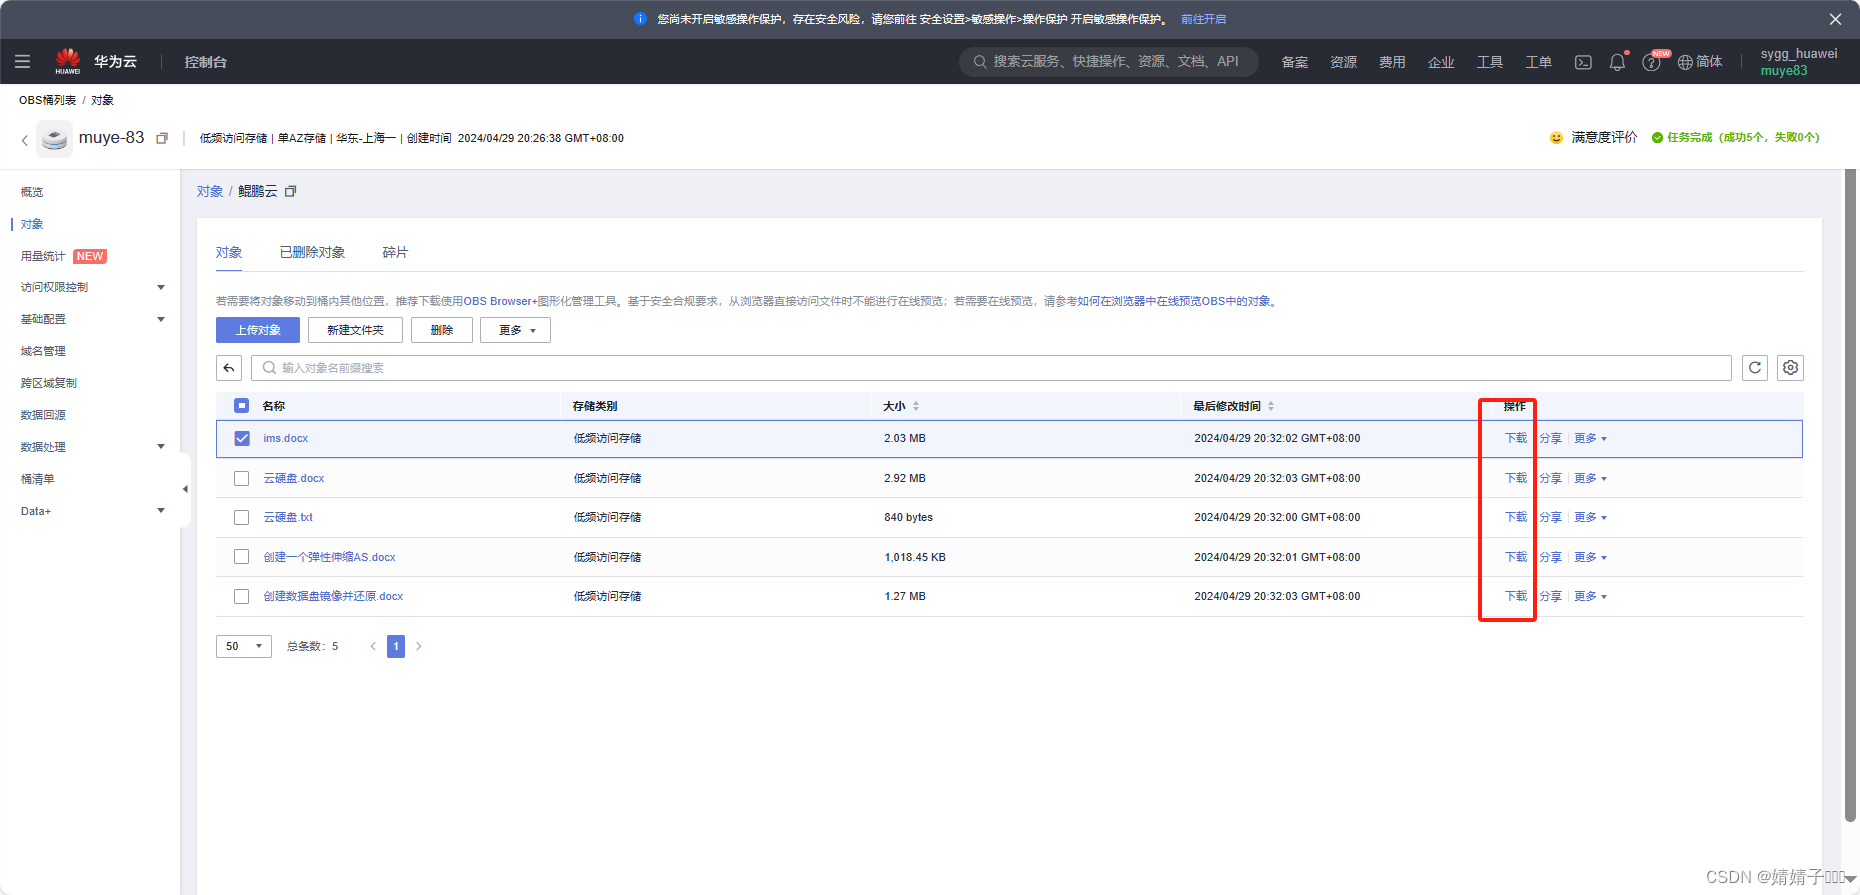Click the satisfaction rating smiley
This screenshot has height=895, width=1860.
pos(1556,138)
